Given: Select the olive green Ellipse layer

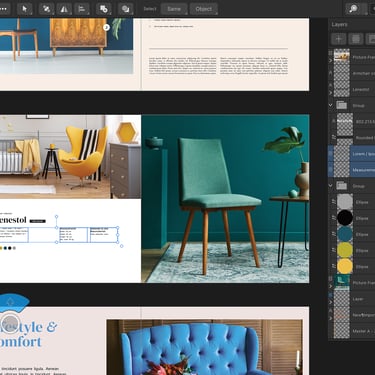Looking at the screenshot, I should tap(352, 250).
